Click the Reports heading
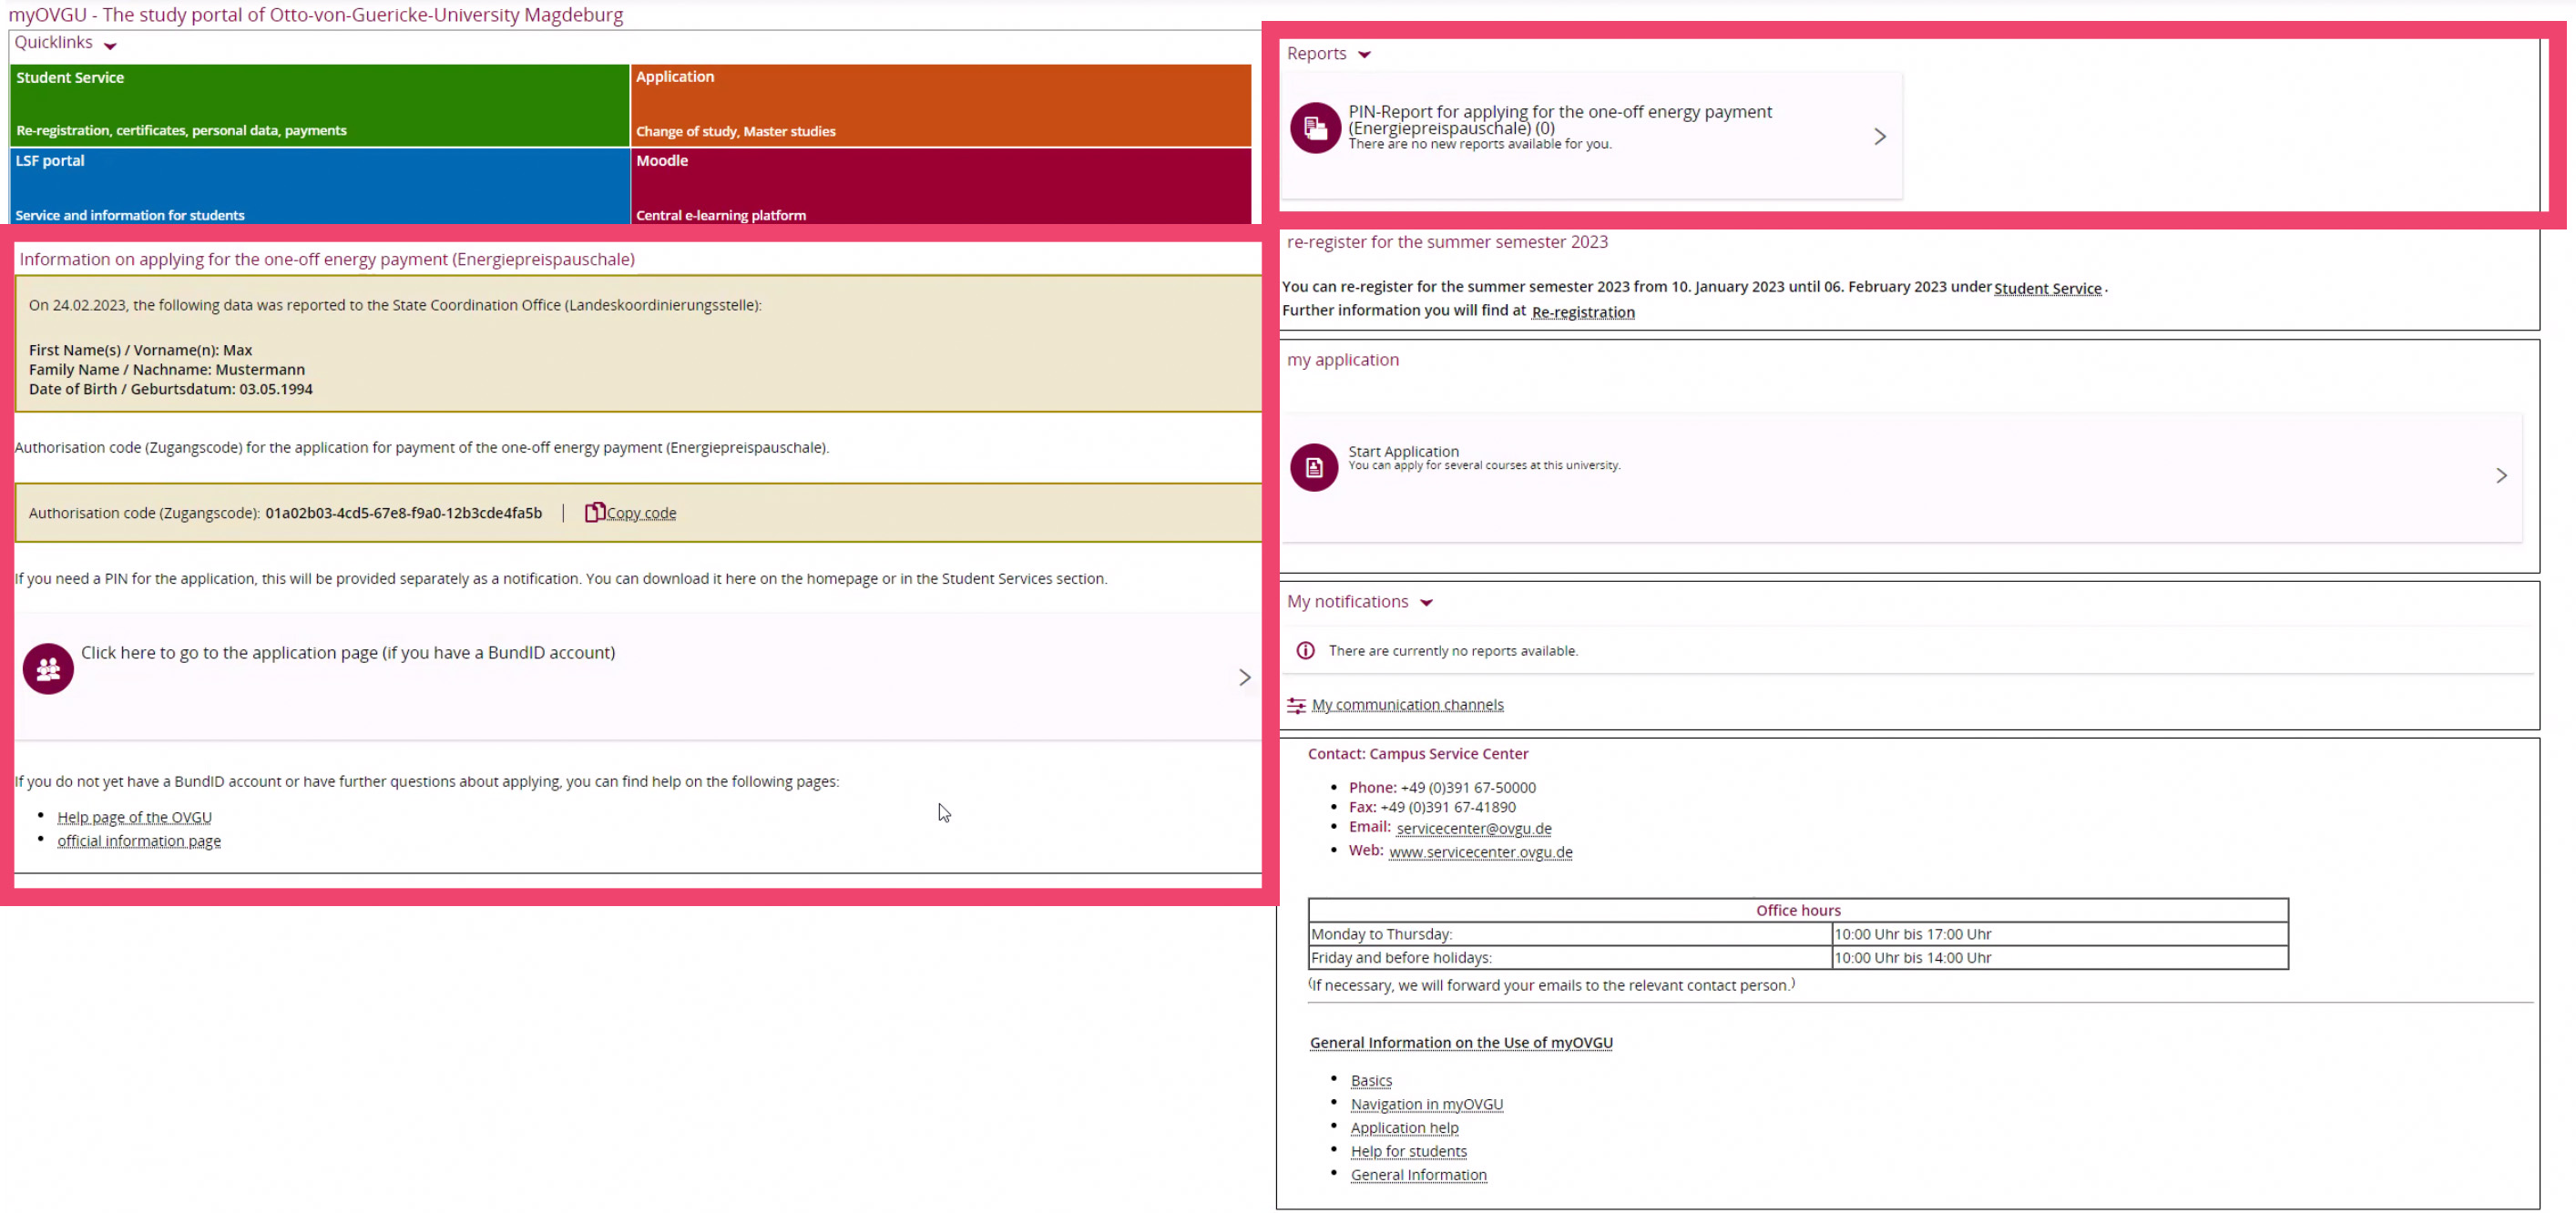 tap(1316, 54)
